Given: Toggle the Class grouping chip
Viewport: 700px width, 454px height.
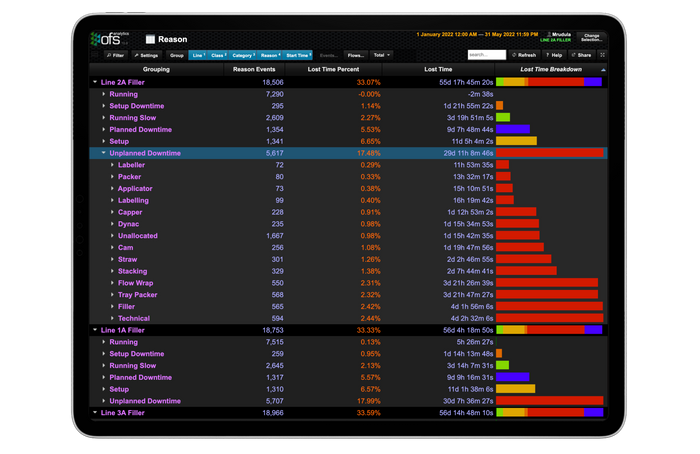Looking at the screenshot, I should (x=220, y=55).
